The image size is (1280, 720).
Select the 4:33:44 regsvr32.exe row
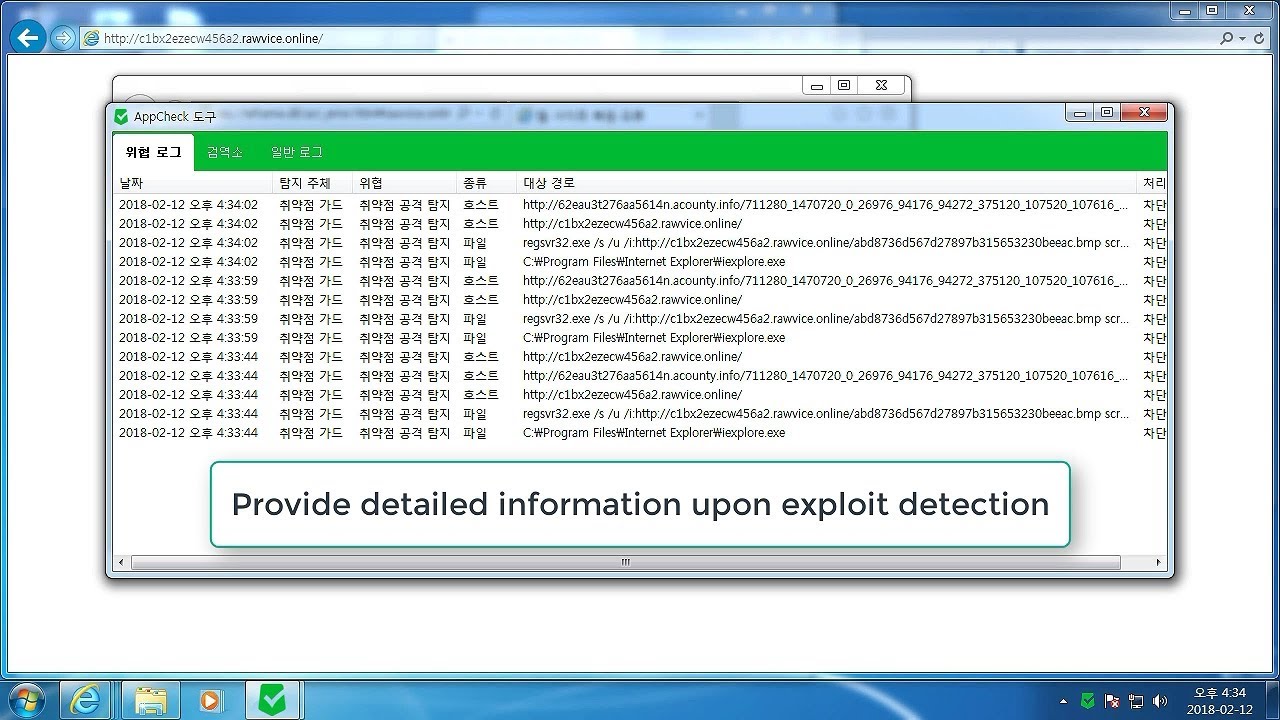click(x=640, y=414)
